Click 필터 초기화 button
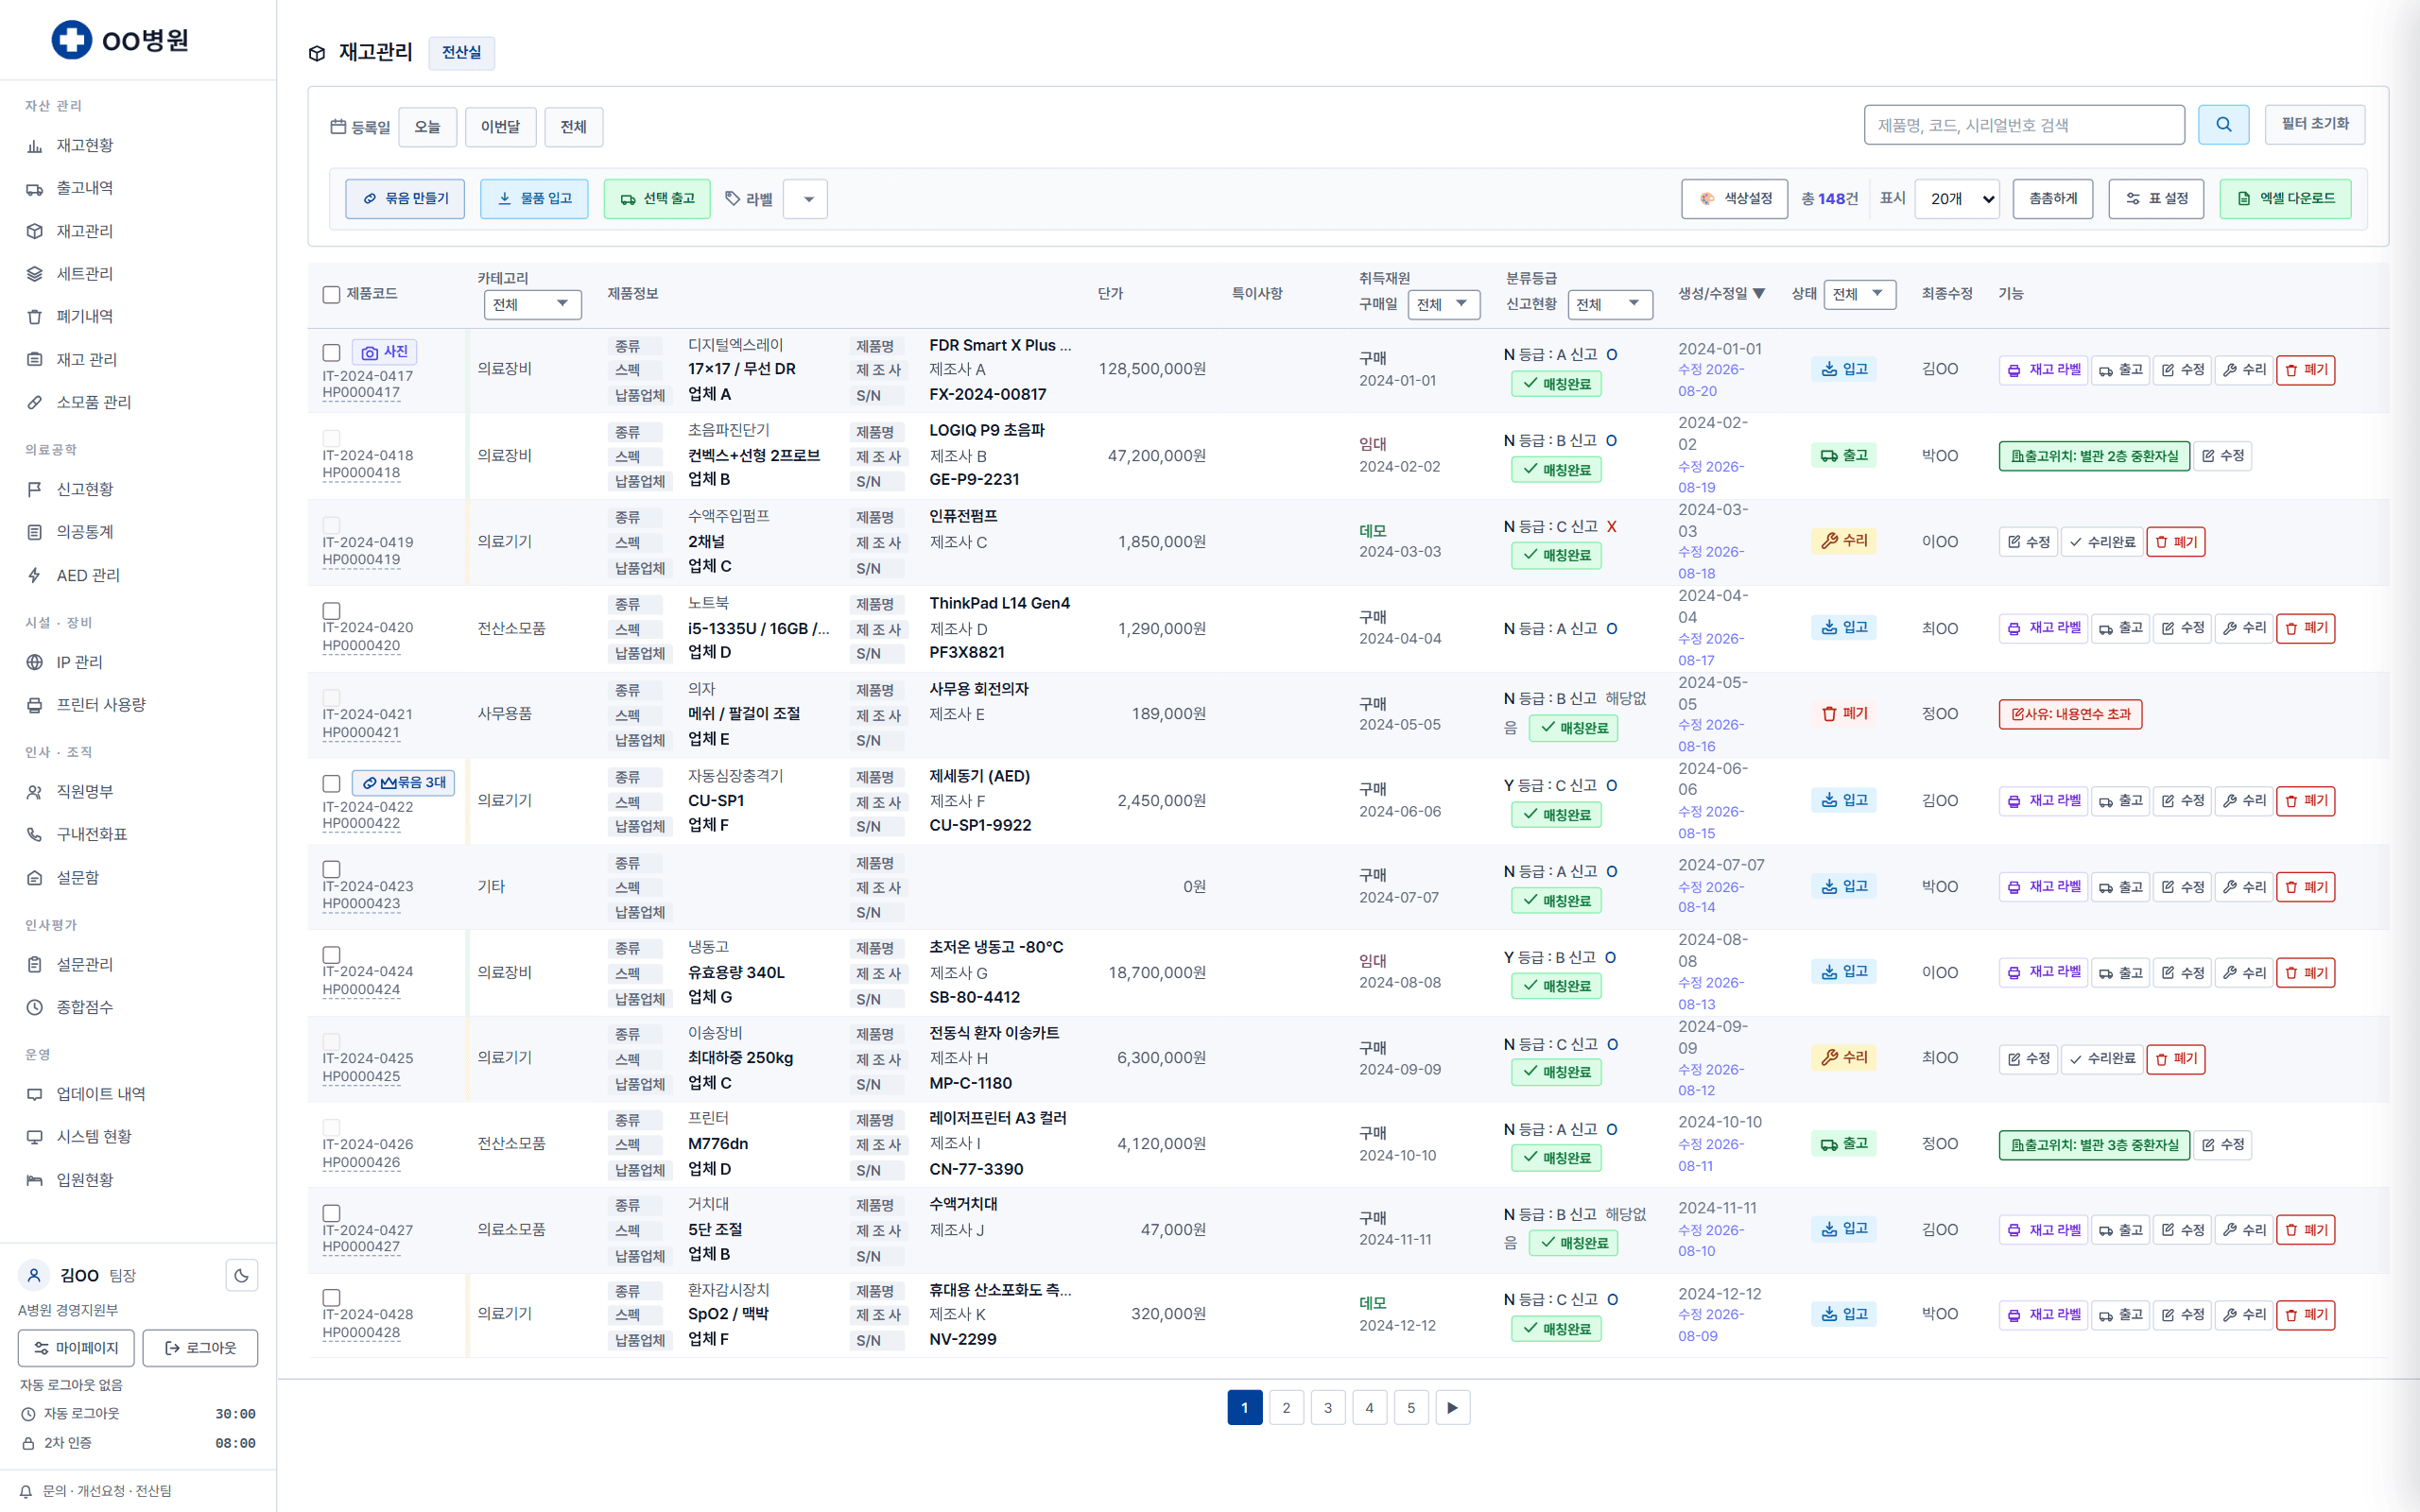Screen dimensions: 2420x1512 [2314, 124]
